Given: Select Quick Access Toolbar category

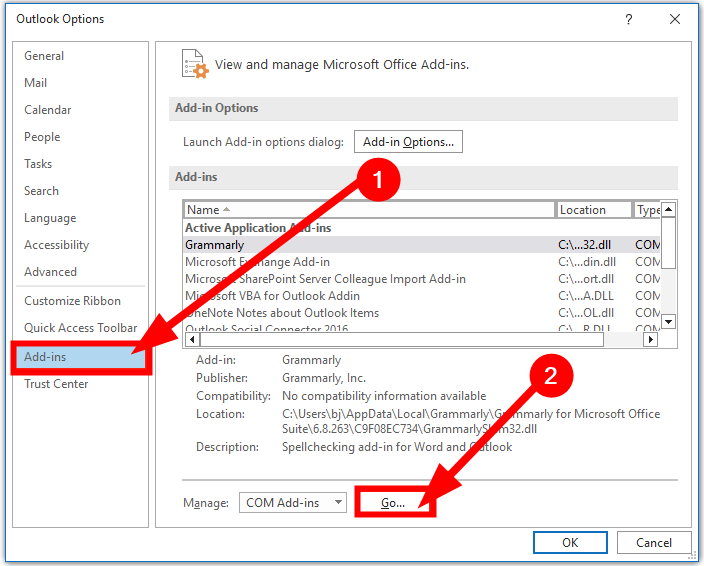Looking at the screenshot, I should tap(80, 328).
